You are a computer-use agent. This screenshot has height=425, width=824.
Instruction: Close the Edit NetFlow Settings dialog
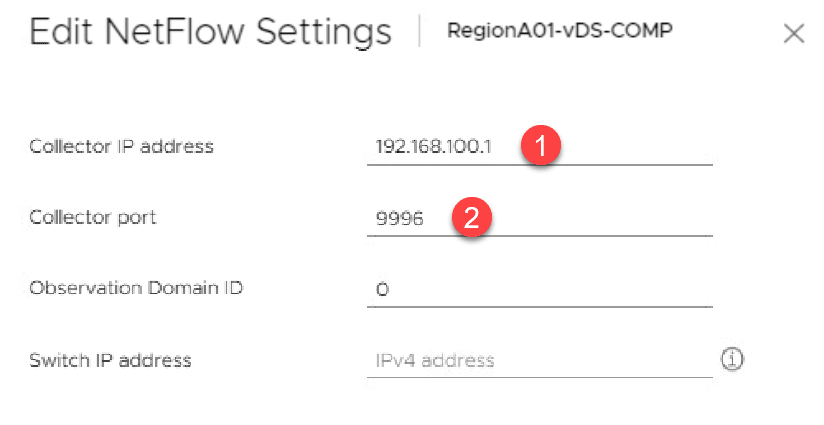[x=794, y=34]
